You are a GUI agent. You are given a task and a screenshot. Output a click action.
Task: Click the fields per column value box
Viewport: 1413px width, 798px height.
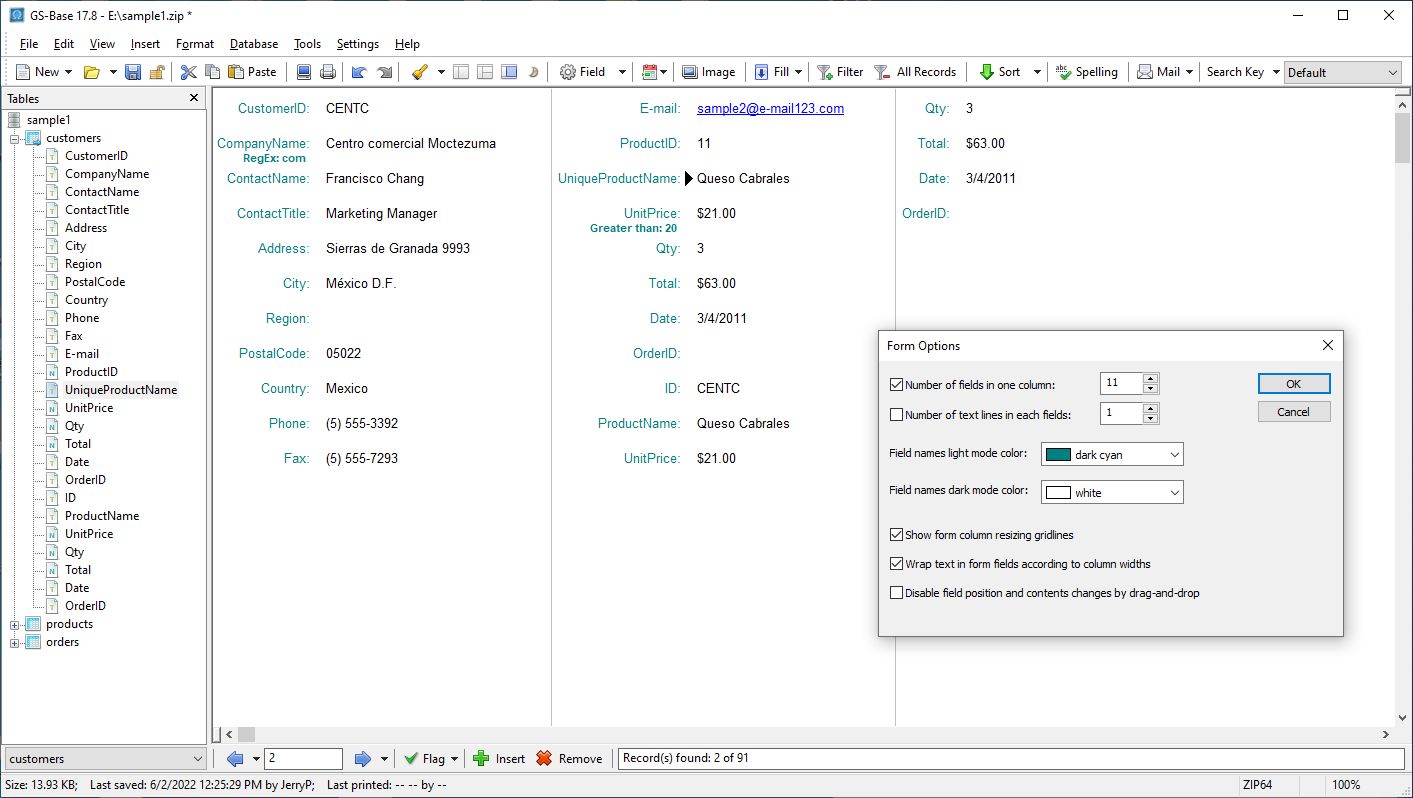tap(1121, 384)
